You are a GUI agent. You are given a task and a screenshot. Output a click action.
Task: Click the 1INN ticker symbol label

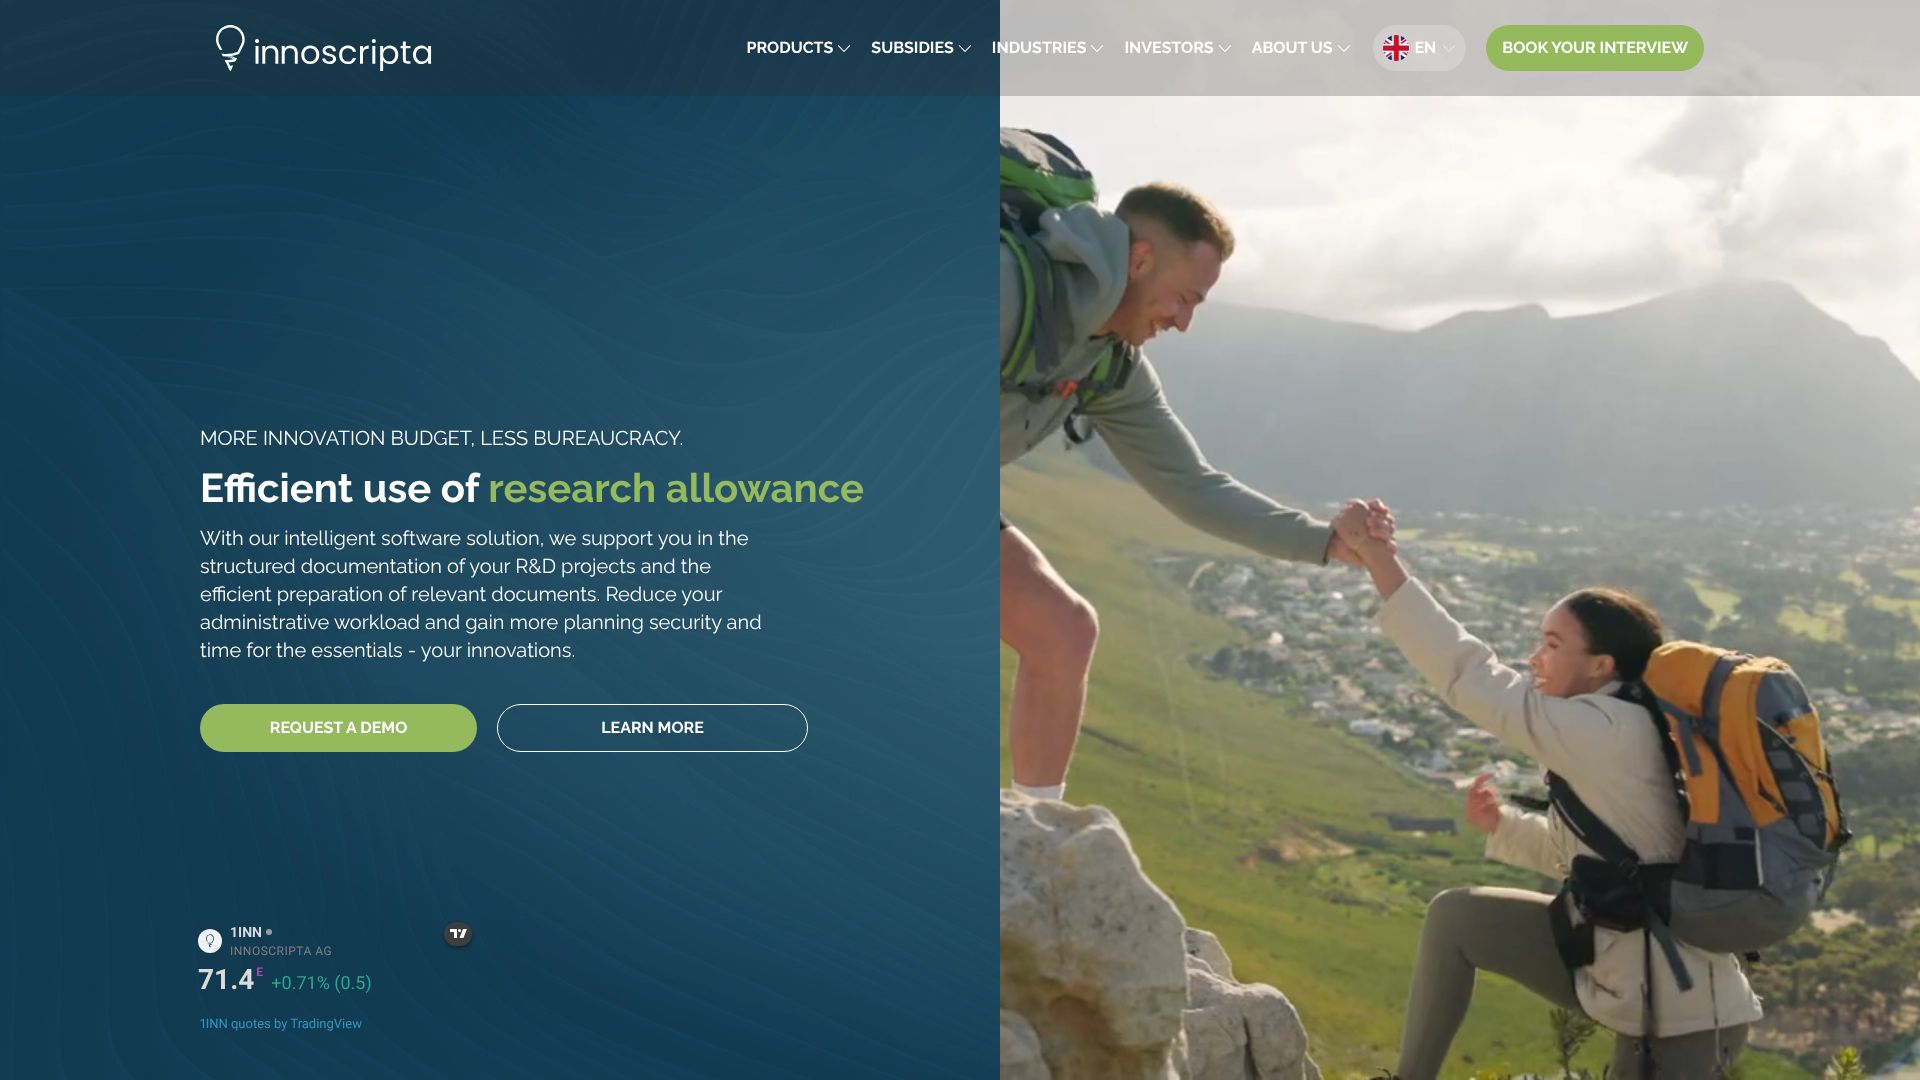[x=246, y=932]
